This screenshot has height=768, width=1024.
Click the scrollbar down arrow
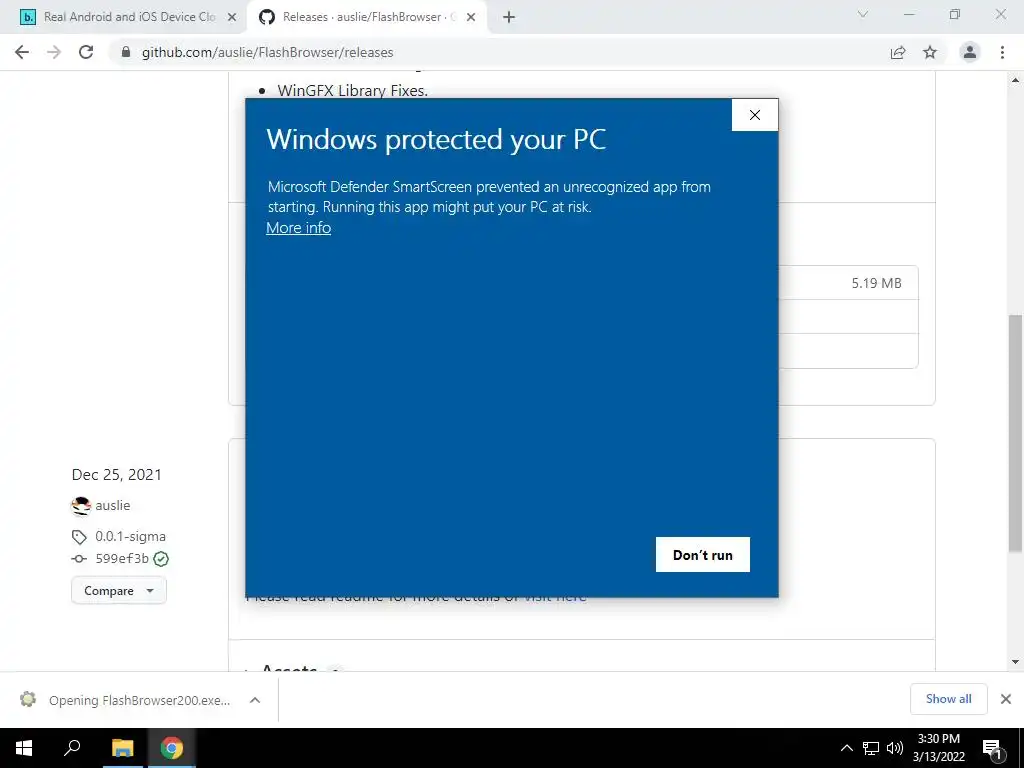click(1015, 662)
